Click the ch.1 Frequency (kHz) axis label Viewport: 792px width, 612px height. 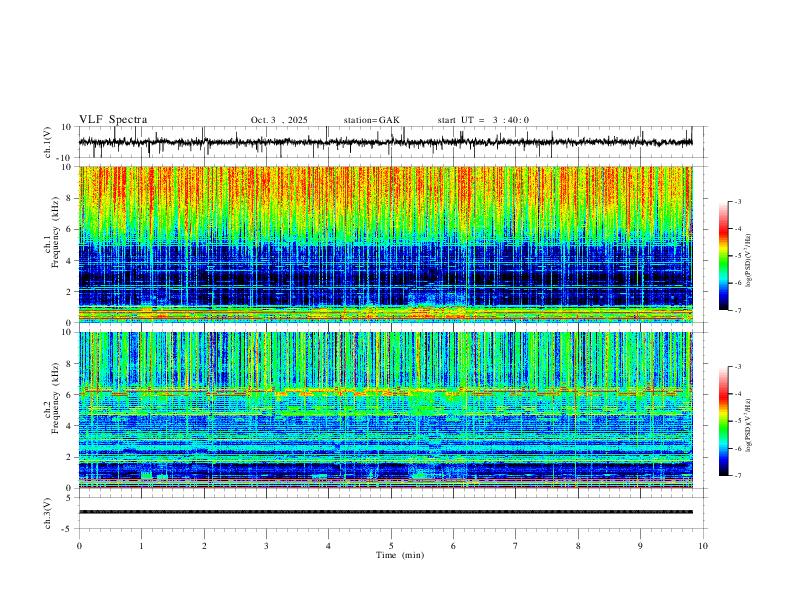coord(52,232)
